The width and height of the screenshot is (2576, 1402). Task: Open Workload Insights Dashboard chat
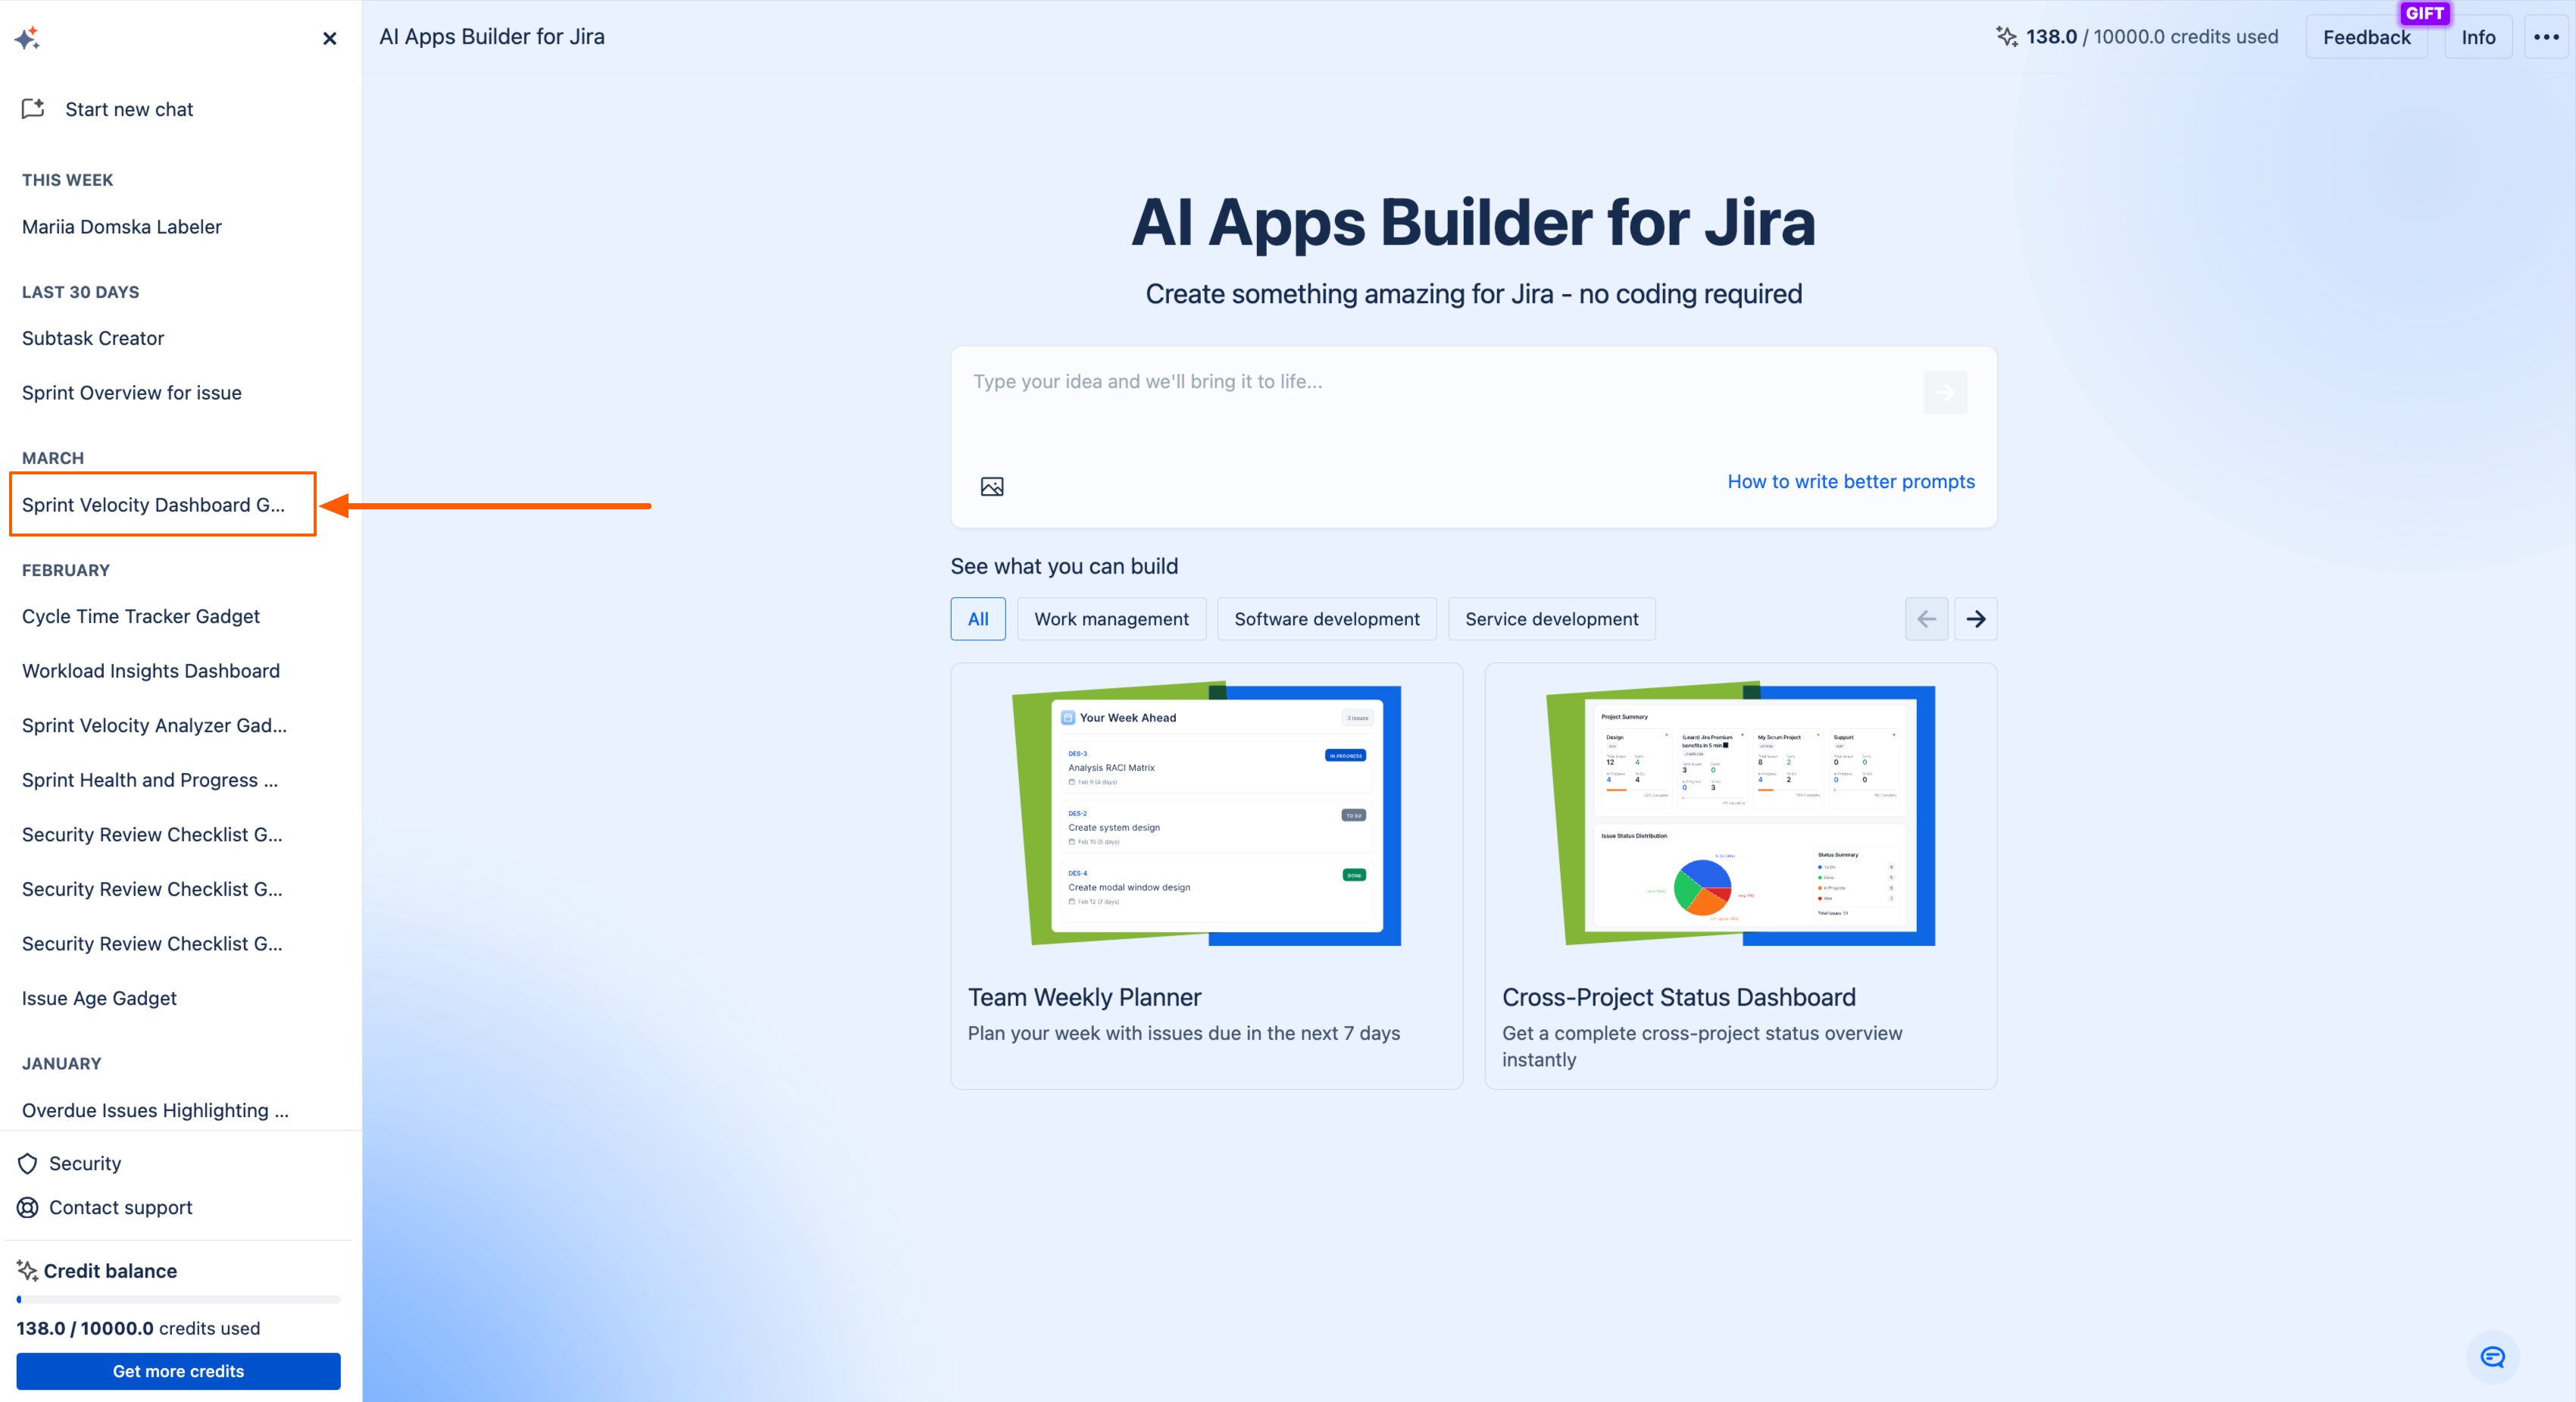click(x=151, y=671)
